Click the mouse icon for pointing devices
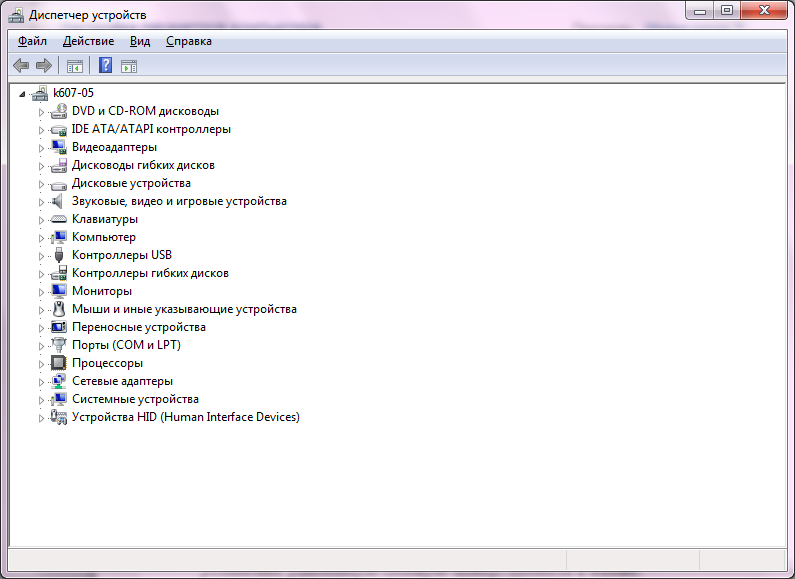Screen dimensions: 795x579 (59, 309)
